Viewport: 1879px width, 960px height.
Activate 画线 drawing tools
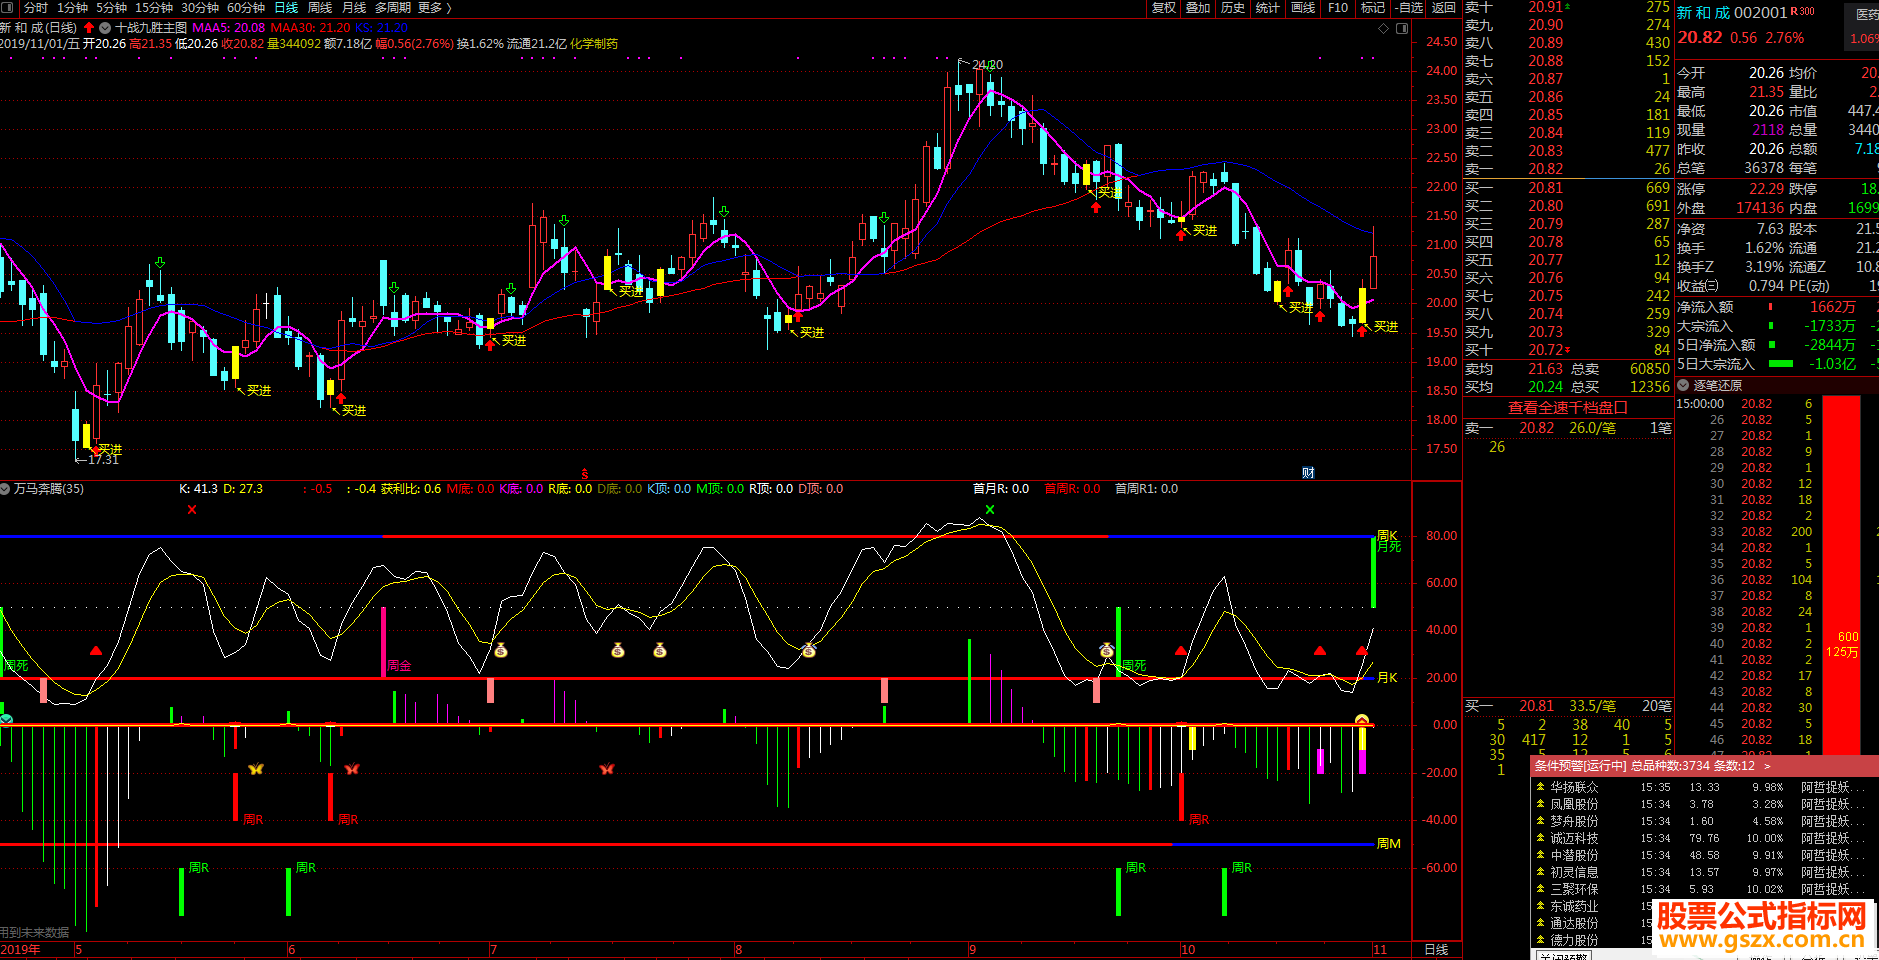[x=1303, y=8]
